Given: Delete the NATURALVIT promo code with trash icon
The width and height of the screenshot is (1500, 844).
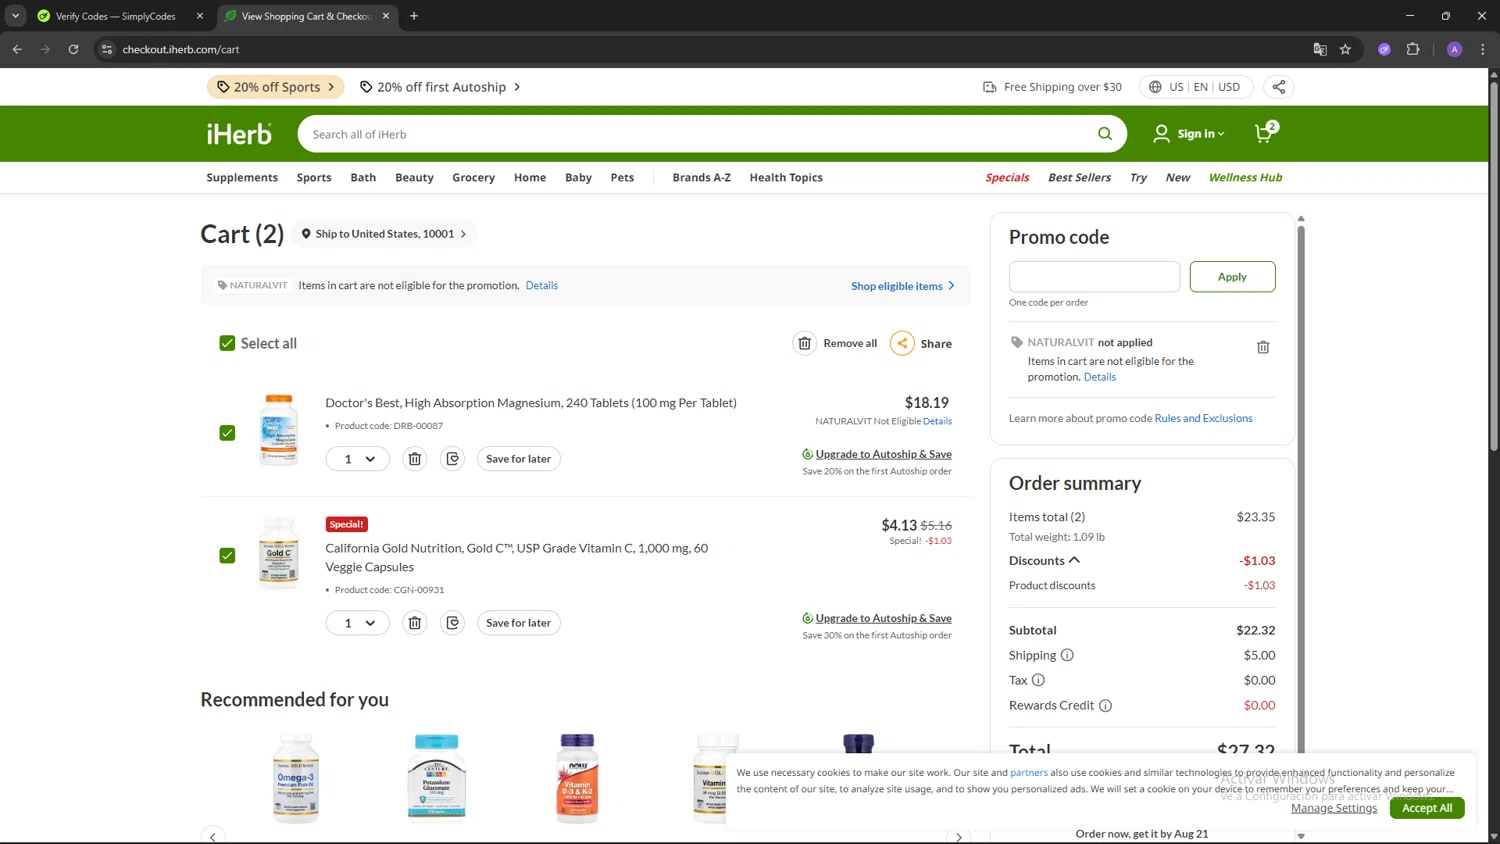Looking at the screenshot, I should (1263, 347).
